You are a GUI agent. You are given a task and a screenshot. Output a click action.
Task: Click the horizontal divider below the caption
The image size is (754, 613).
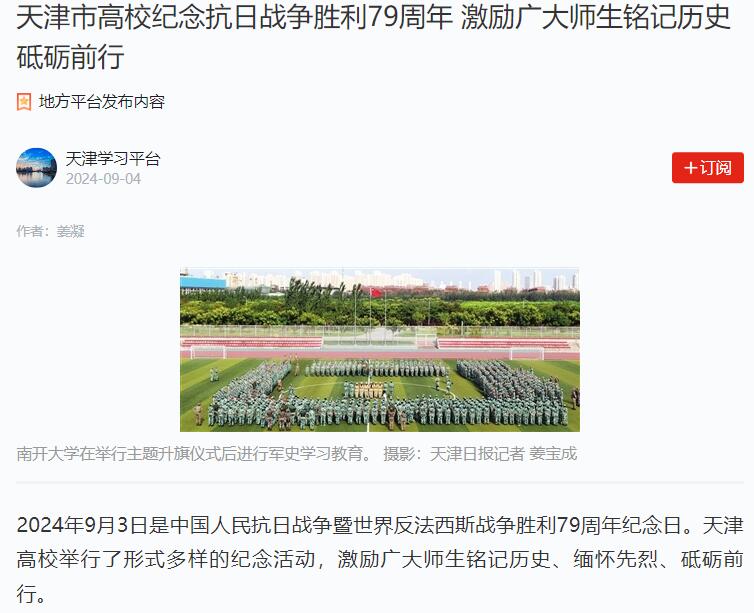[380, 482]
